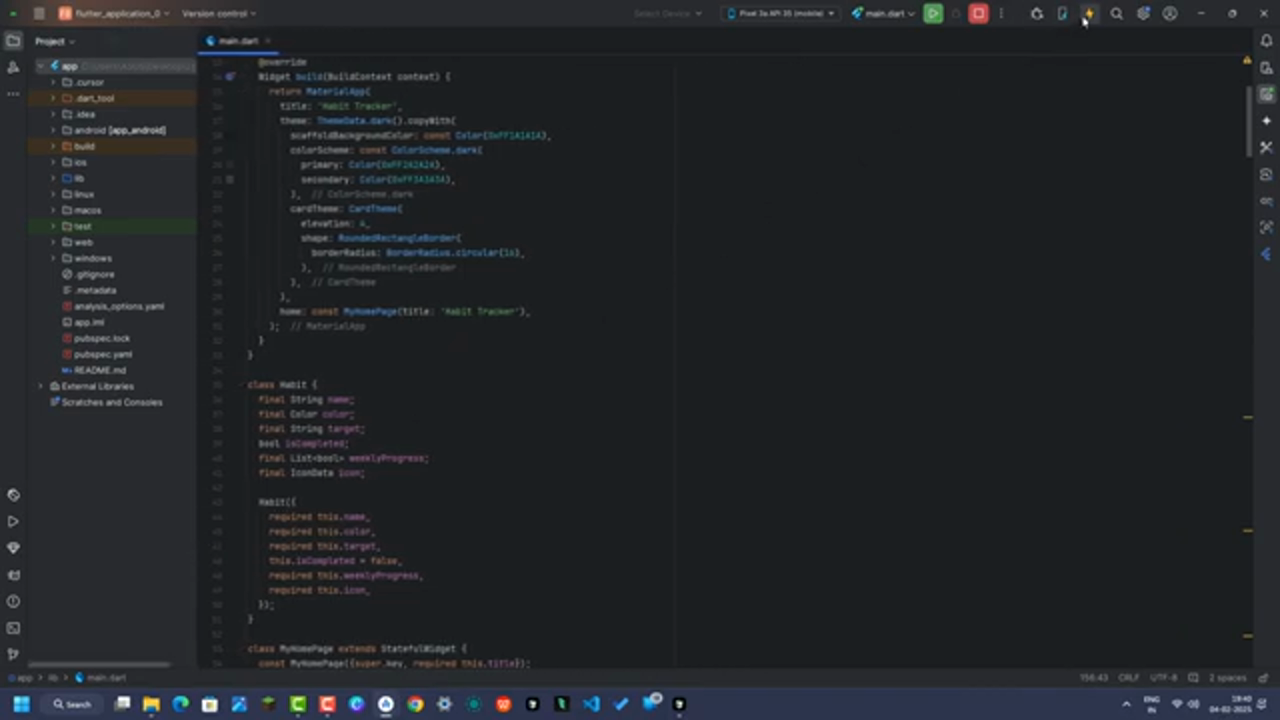Viewport: 1280px width, 720px height.
Task: Open the Notifications bell on right sidebar
Action: point(1266,41)
